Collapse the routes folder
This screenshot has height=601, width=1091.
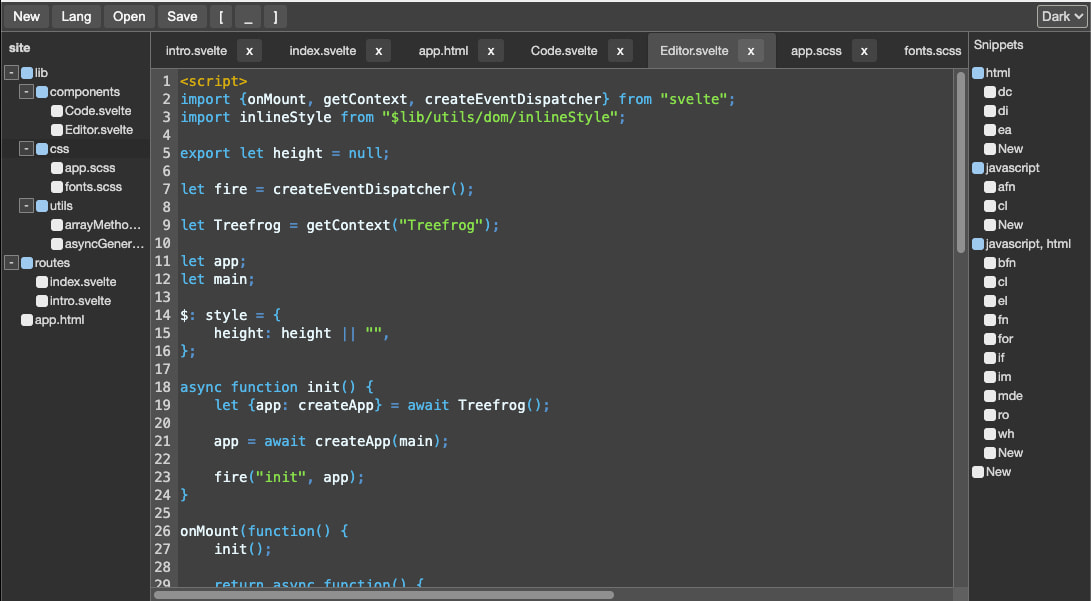point(11,262)
